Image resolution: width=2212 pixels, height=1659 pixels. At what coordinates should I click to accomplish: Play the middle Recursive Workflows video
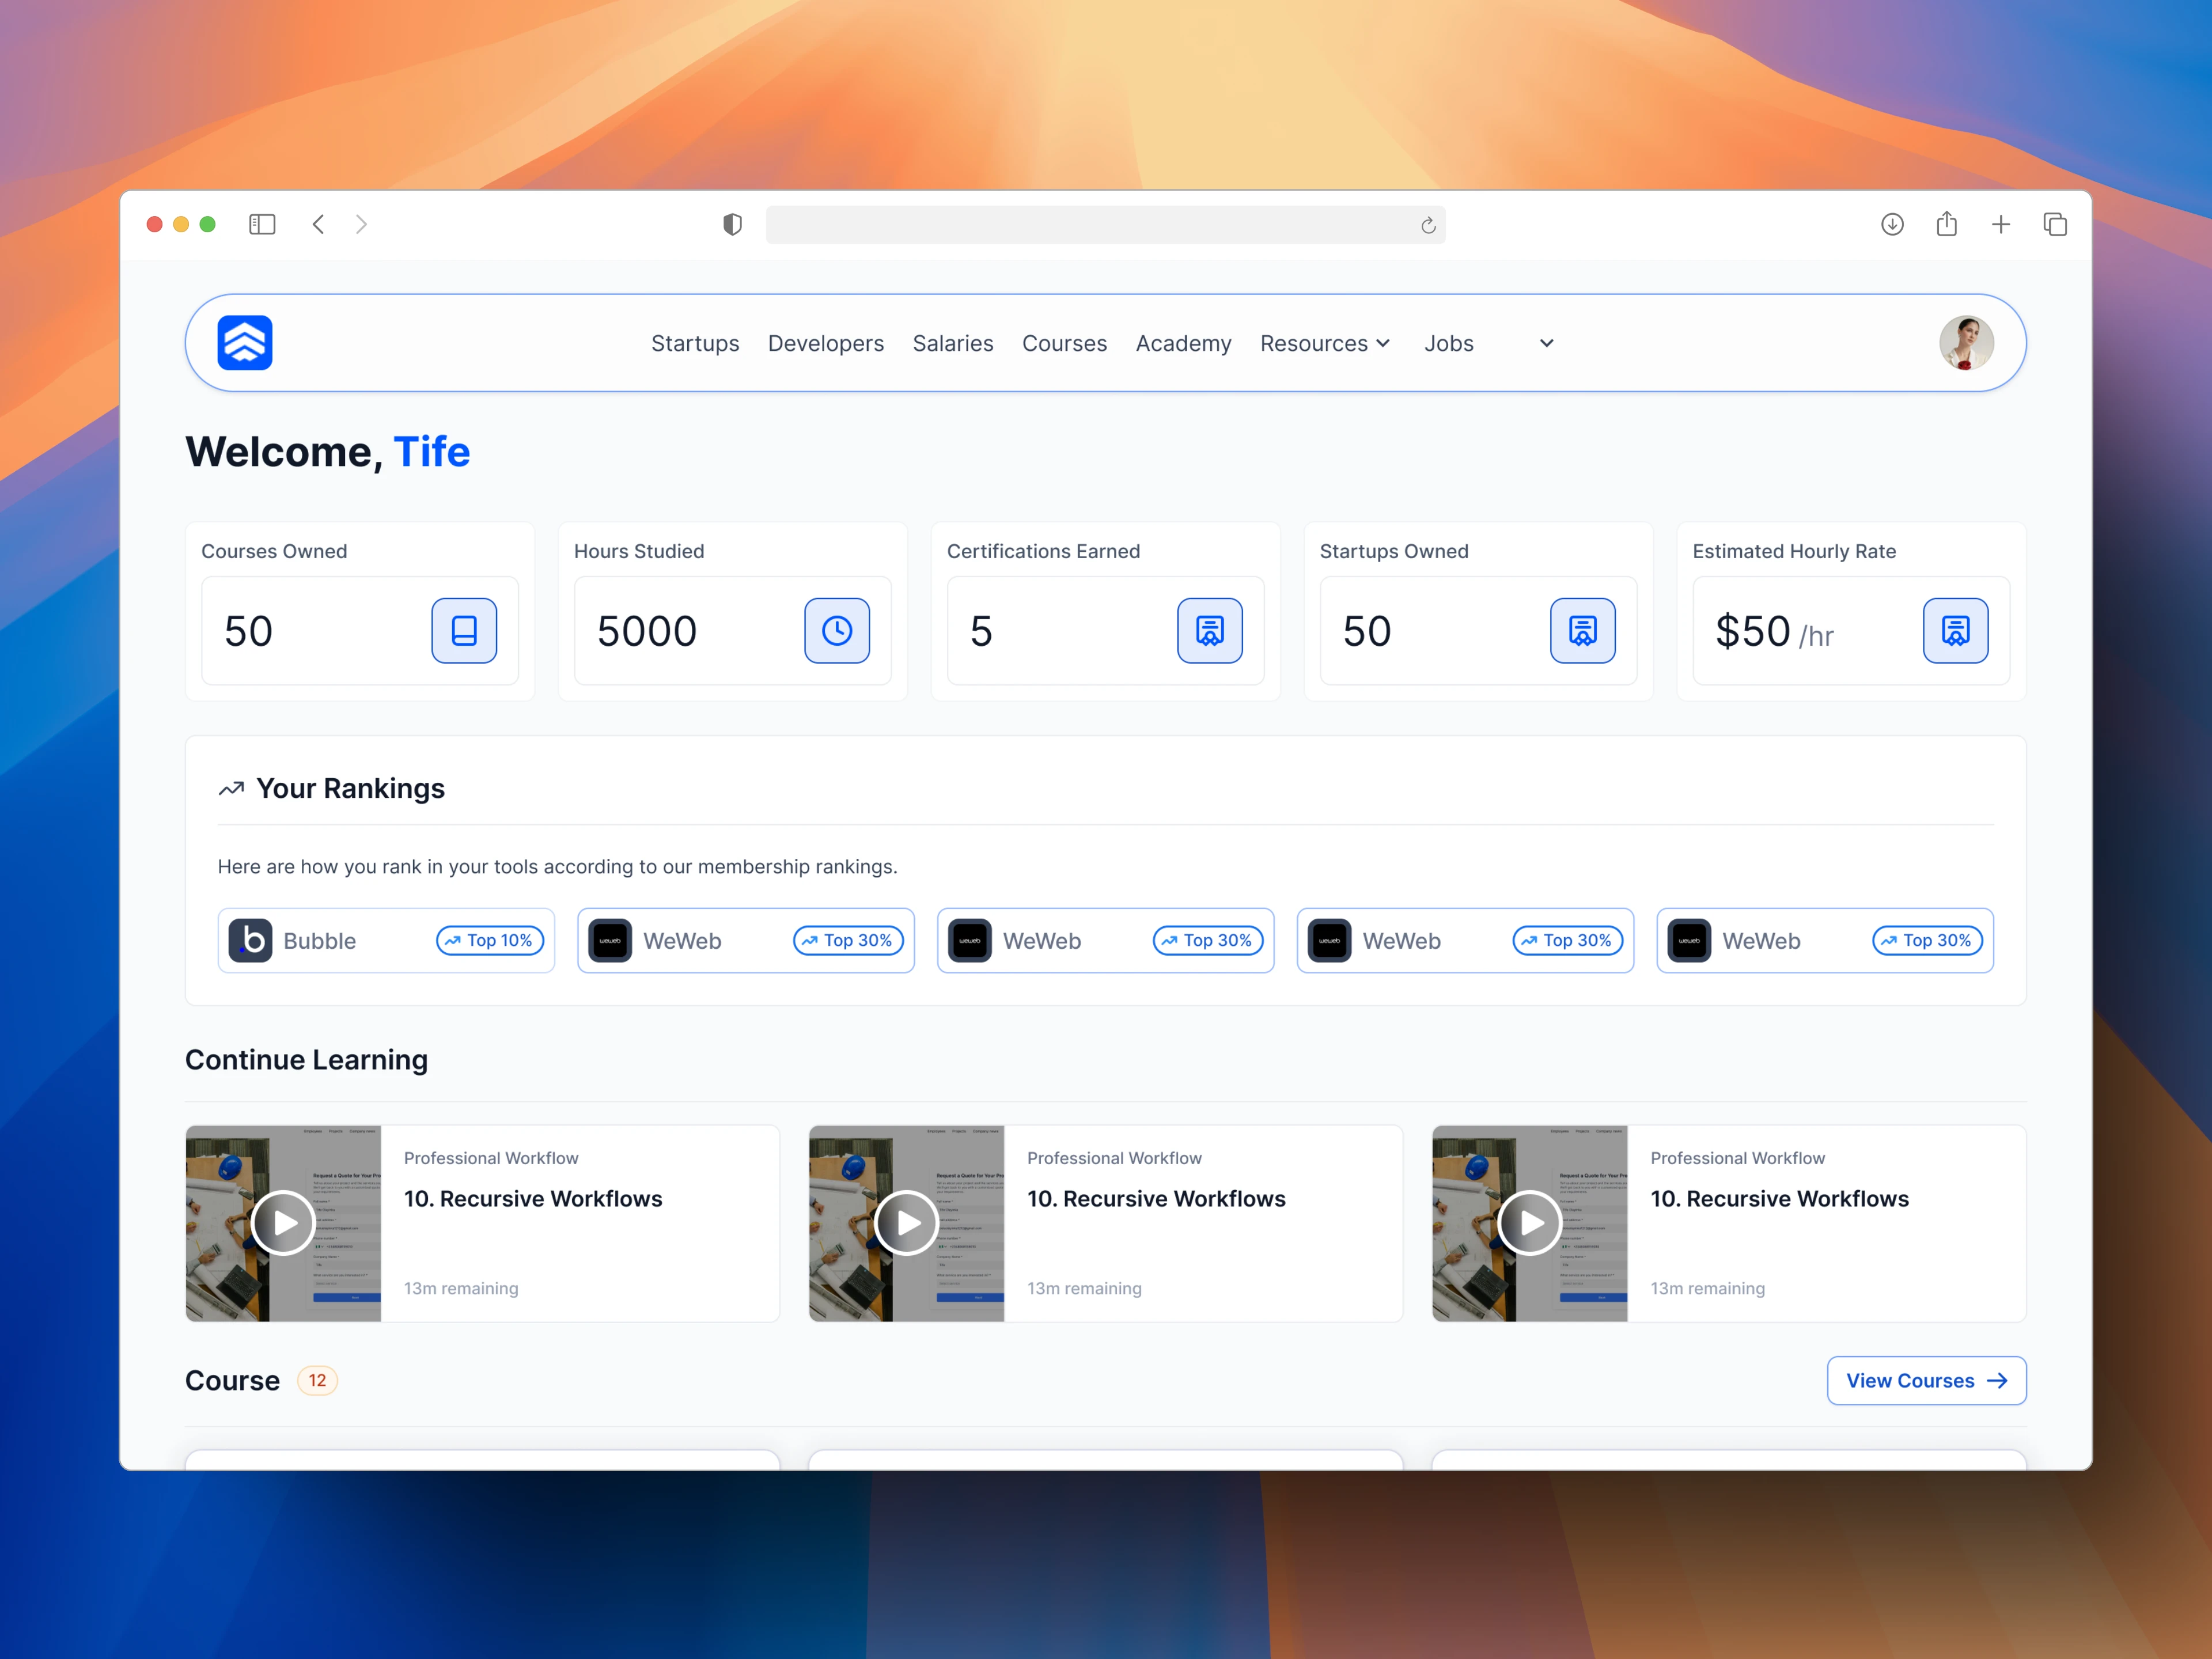[906, 1223]
